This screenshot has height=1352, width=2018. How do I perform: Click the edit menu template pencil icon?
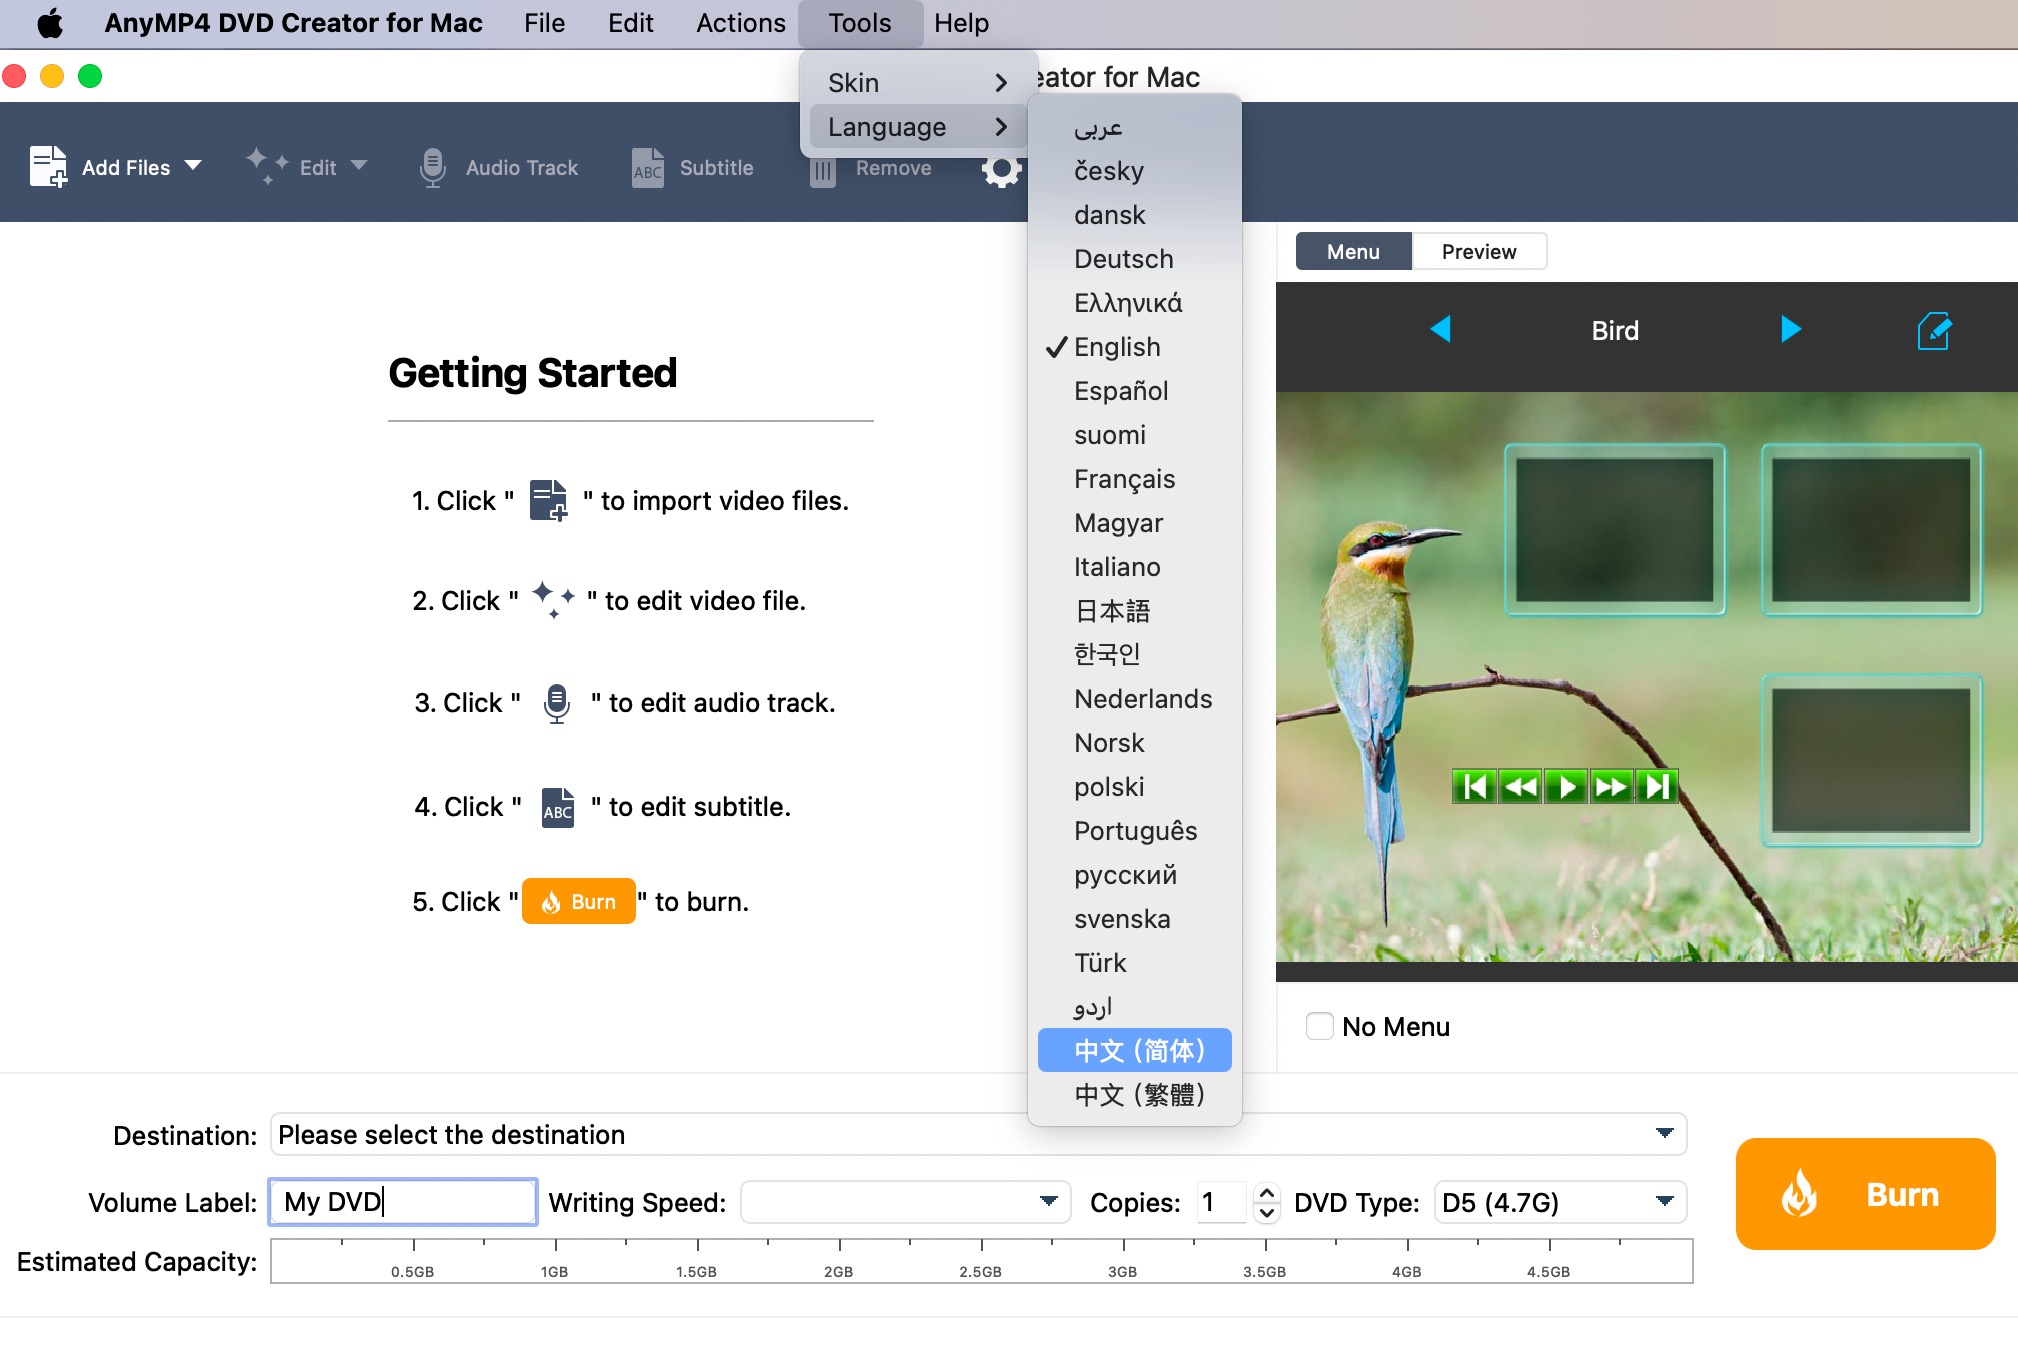[1933, 331]
